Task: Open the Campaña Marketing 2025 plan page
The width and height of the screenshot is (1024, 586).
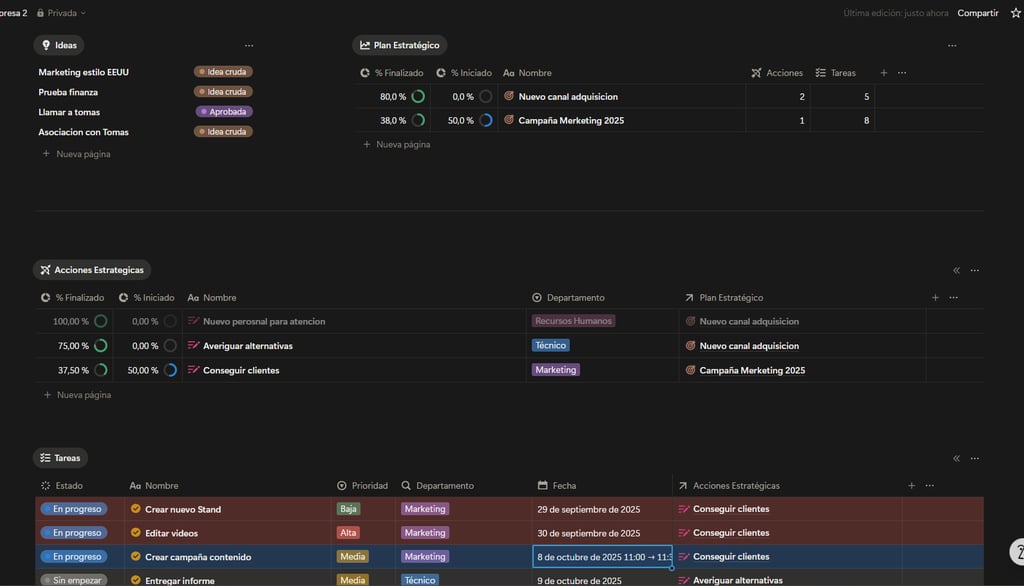Action: [x=571, y=121]
